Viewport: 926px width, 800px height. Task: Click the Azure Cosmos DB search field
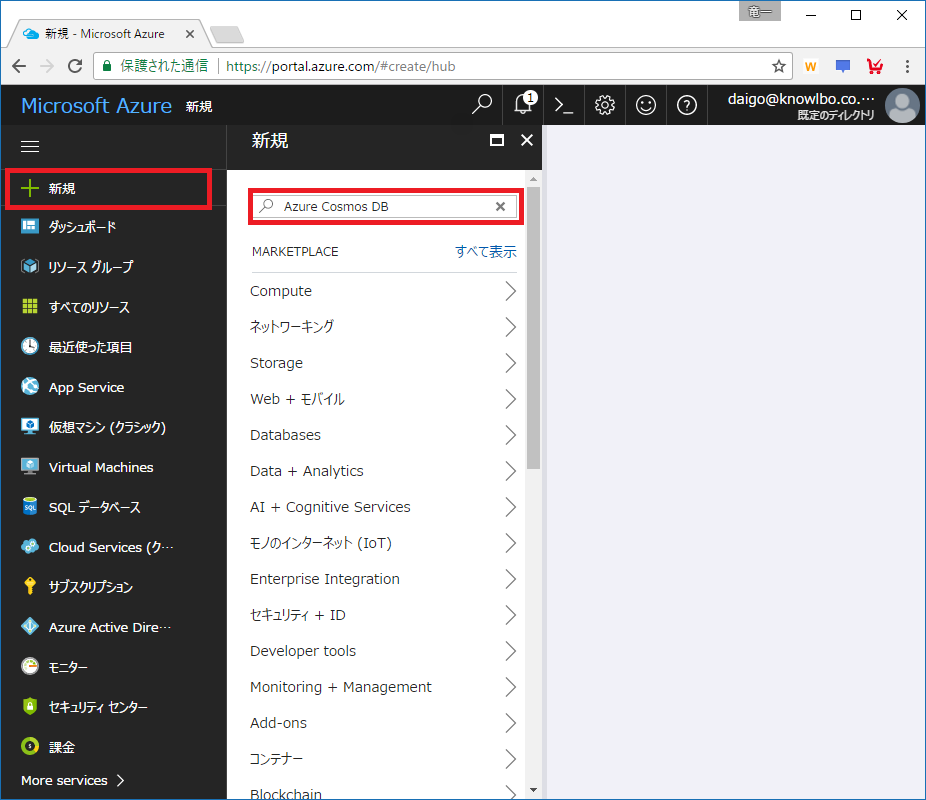(384, 207)
